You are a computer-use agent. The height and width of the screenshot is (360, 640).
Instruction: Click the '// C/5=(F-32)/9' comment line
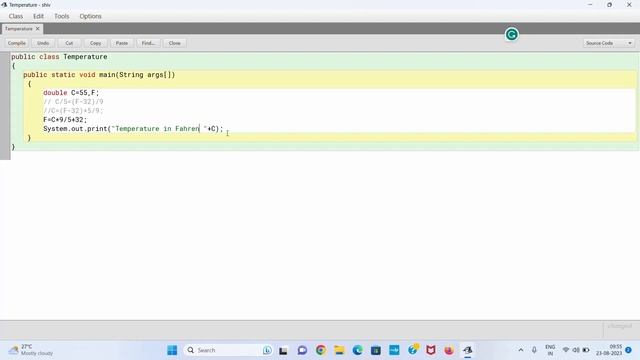73,102
